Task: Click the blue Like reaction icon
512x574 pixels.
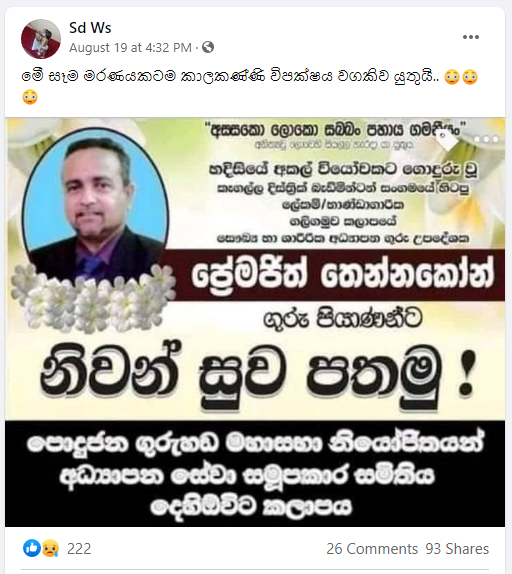Action: [x=32, y=548]
